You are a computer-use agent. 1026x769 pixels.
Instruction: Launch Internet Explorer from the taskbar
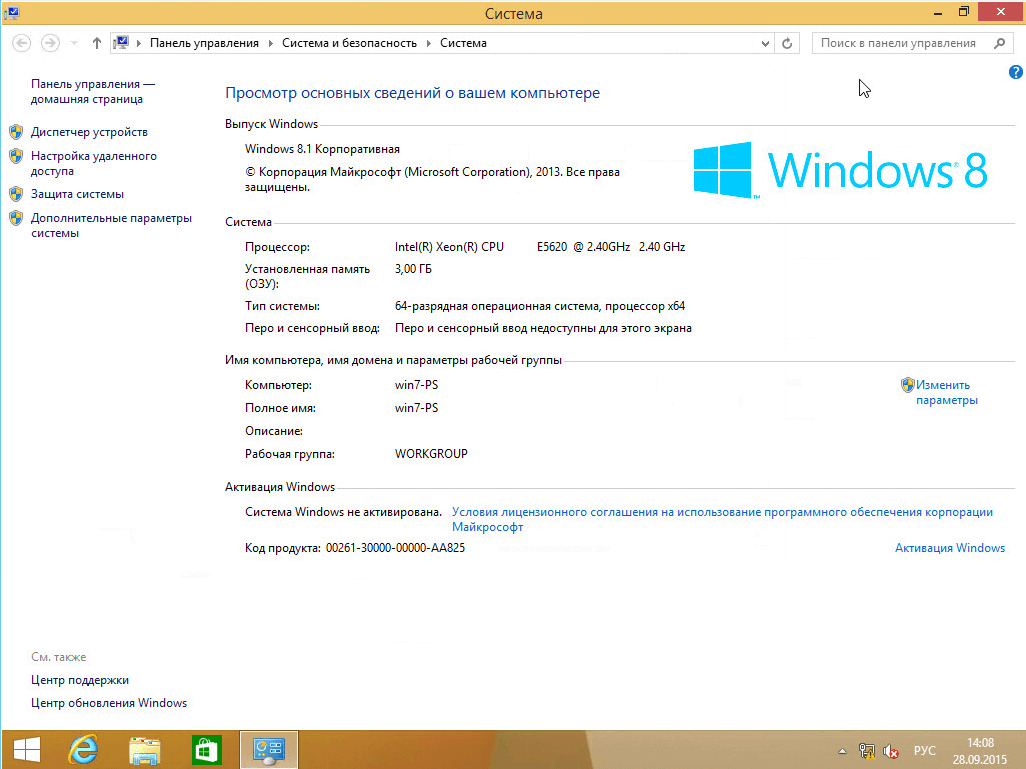(83, 750)
